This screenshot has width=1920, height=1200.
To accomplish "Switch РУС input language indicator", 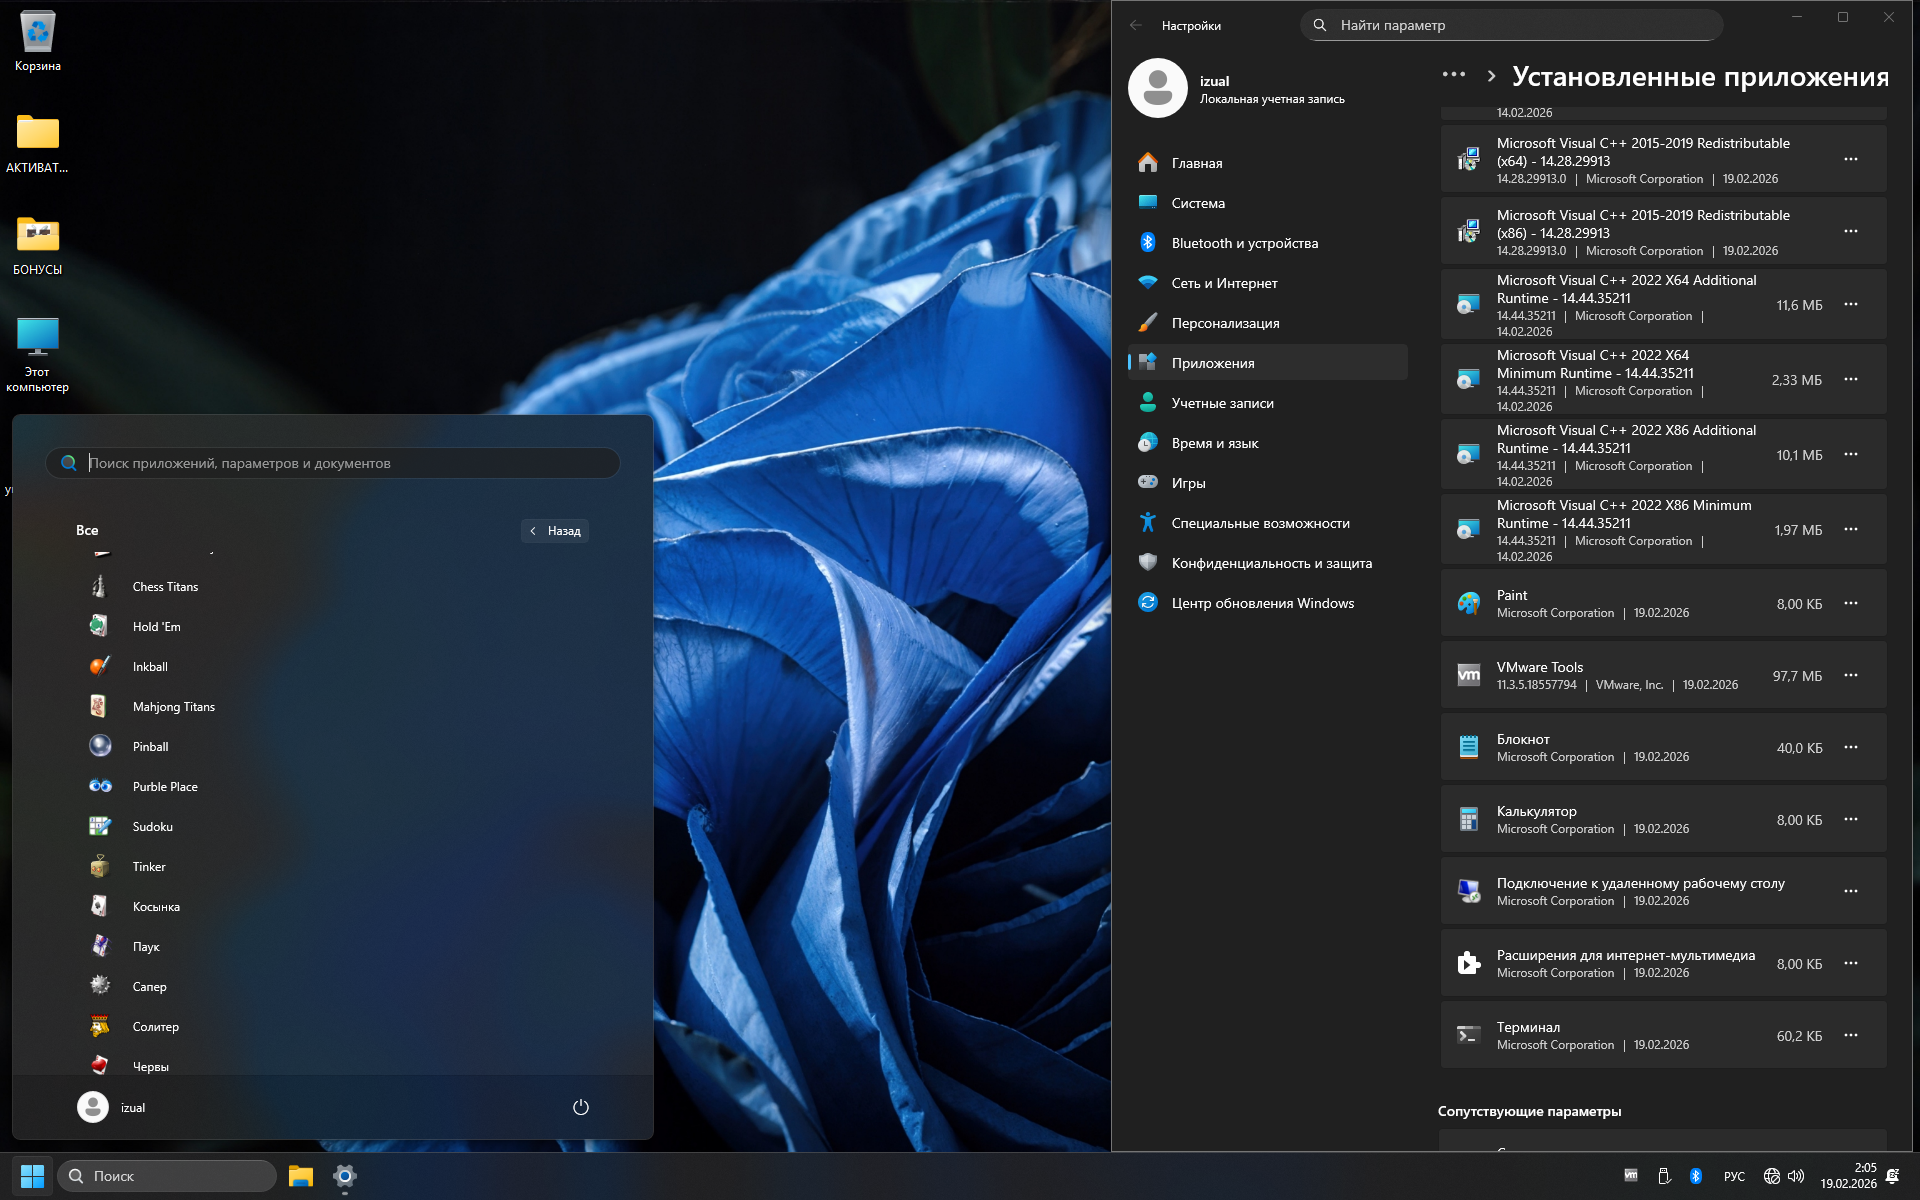I will coord(1734,1176).
